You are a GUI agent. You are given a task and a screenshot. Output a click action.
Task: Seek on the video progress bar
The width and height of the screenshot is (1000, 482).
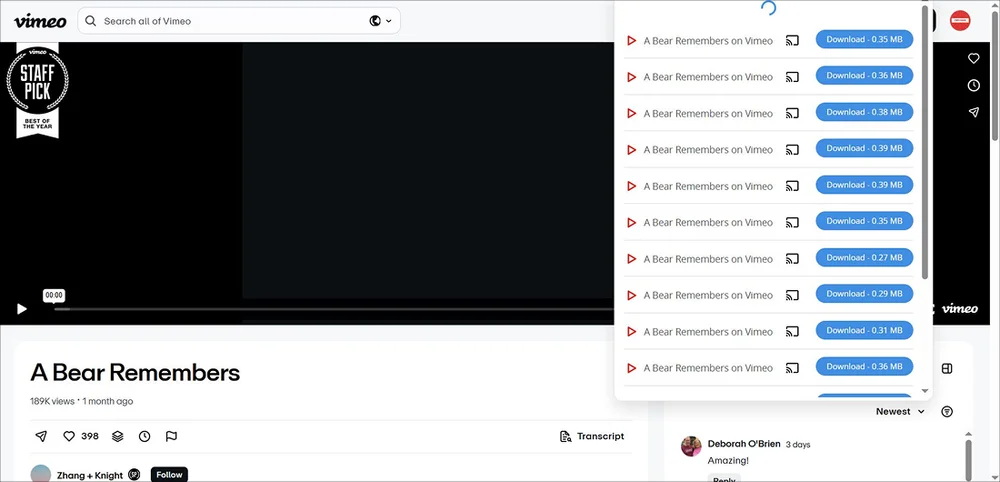(334, 309)
